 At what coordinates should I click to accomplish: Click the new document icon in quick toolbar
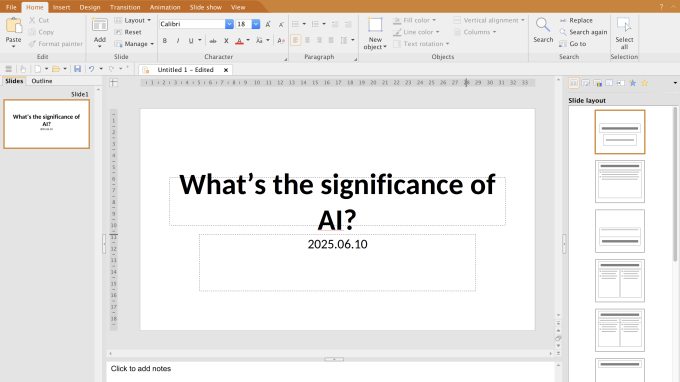[x=38, y=69]
